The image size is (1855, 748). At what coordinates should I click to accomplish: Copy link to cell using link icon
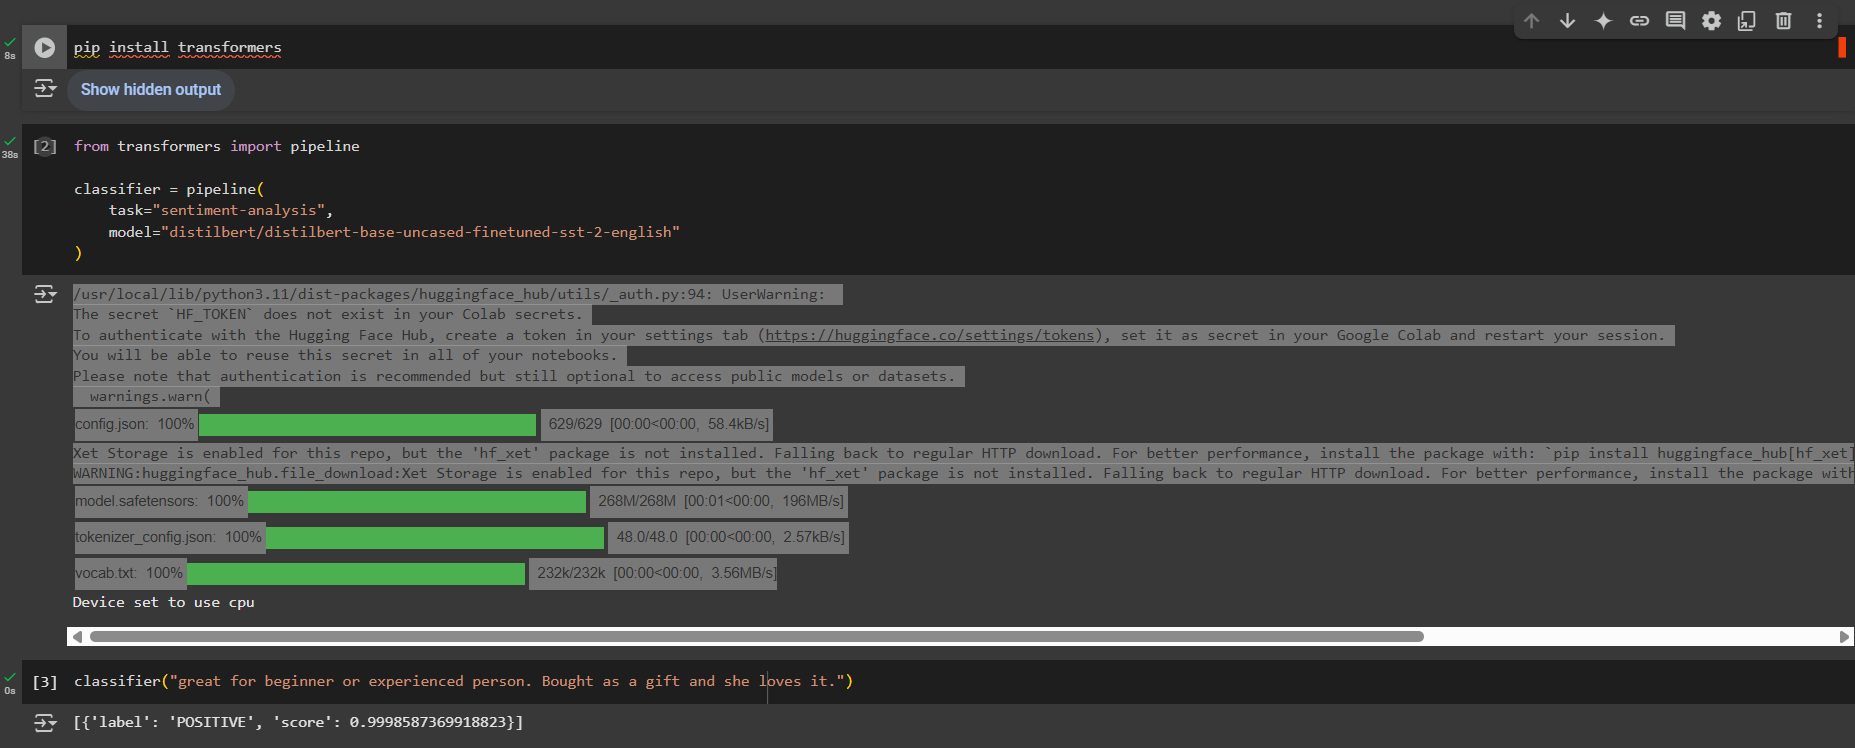(x=1639, y=21)
